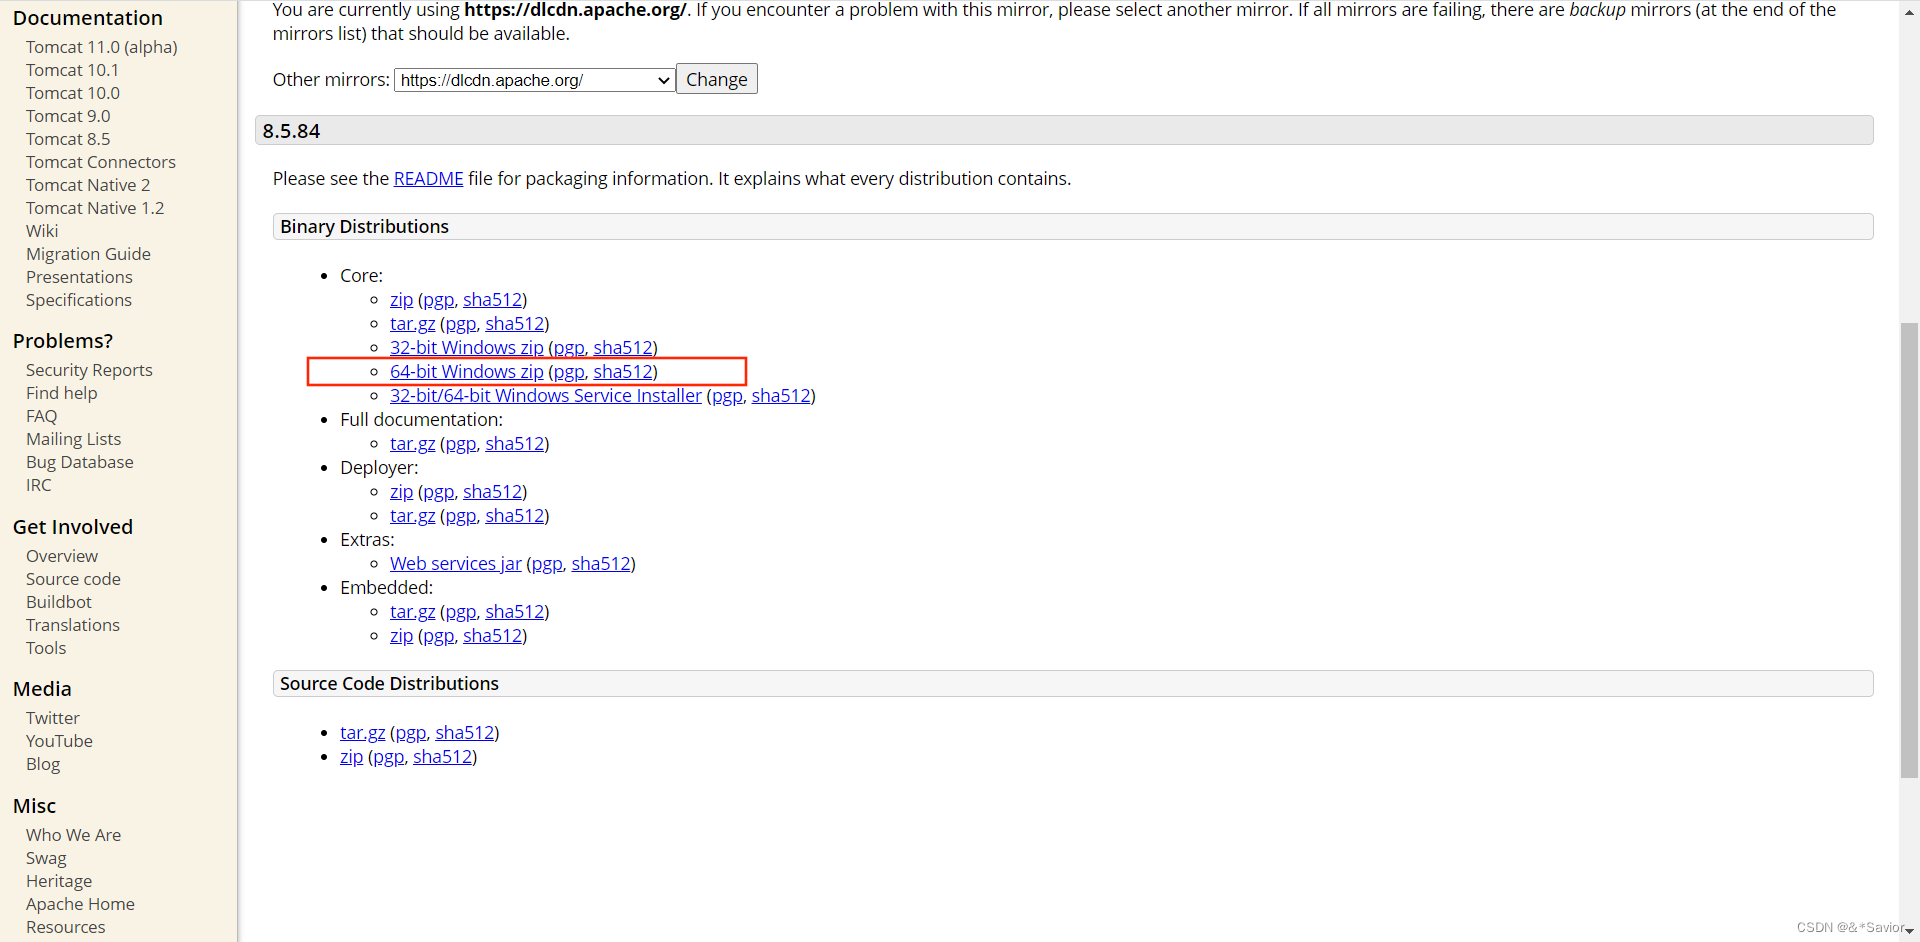
Task: Open sha512 for source code zip
Action: point(442,757)
